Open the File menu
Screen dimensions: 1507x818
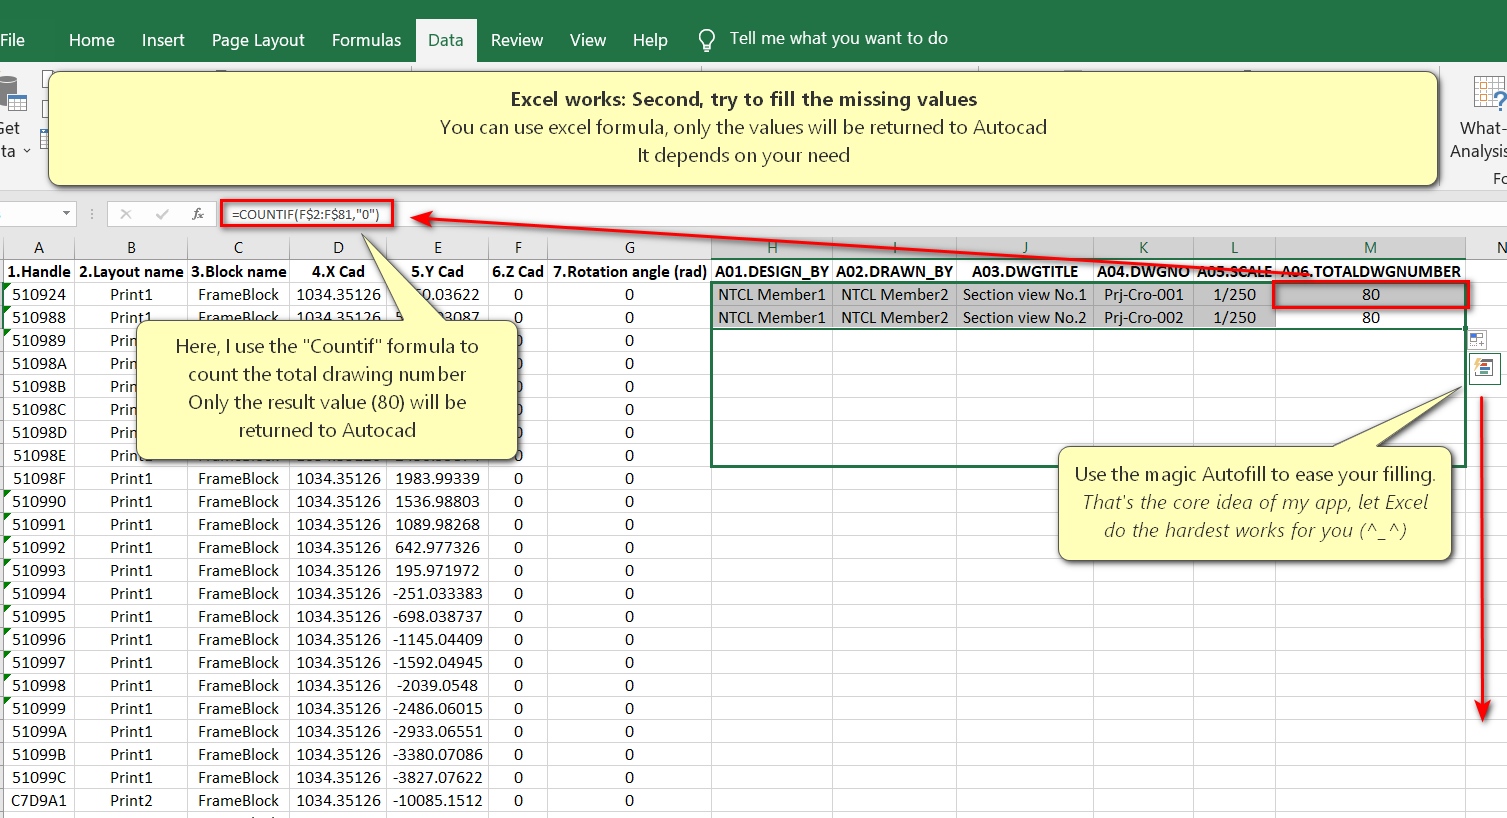pyautogui.click(x=13, y=40)
